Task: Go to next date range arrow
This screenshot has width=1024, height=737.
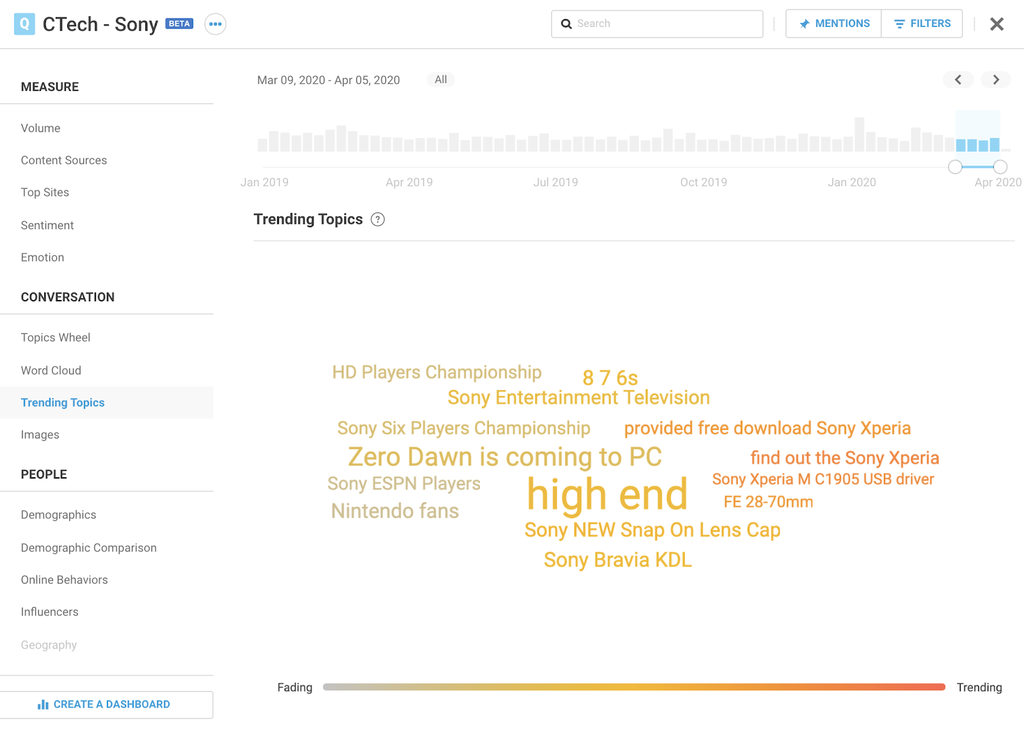Action: tap(995, 80)
